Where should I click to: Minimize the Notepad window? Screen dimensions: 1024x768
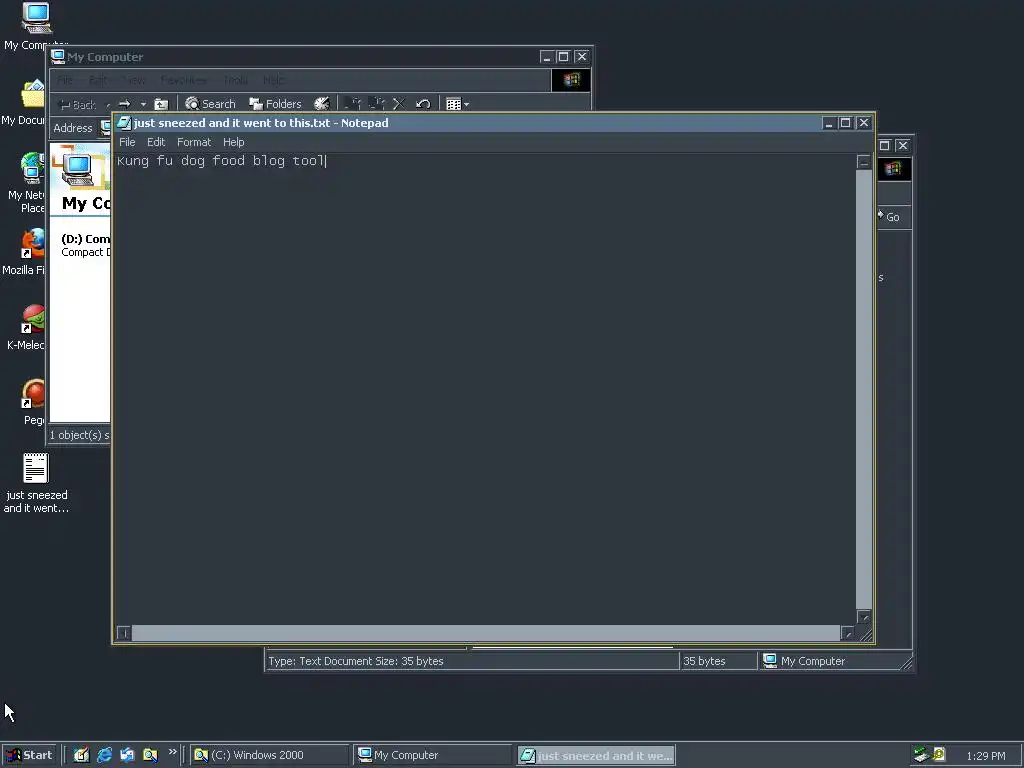[829, 123]
